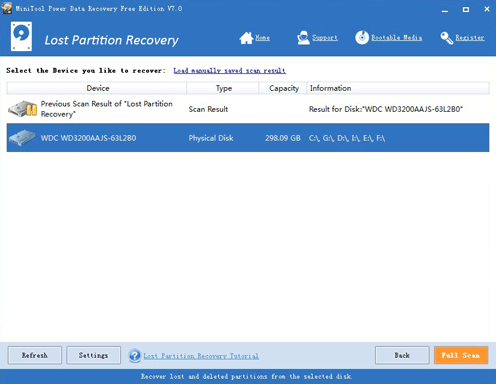496x384 pixels.
Task: Click the Lost Partition Recovery disk logo
Action: click(x=21, y=36)
